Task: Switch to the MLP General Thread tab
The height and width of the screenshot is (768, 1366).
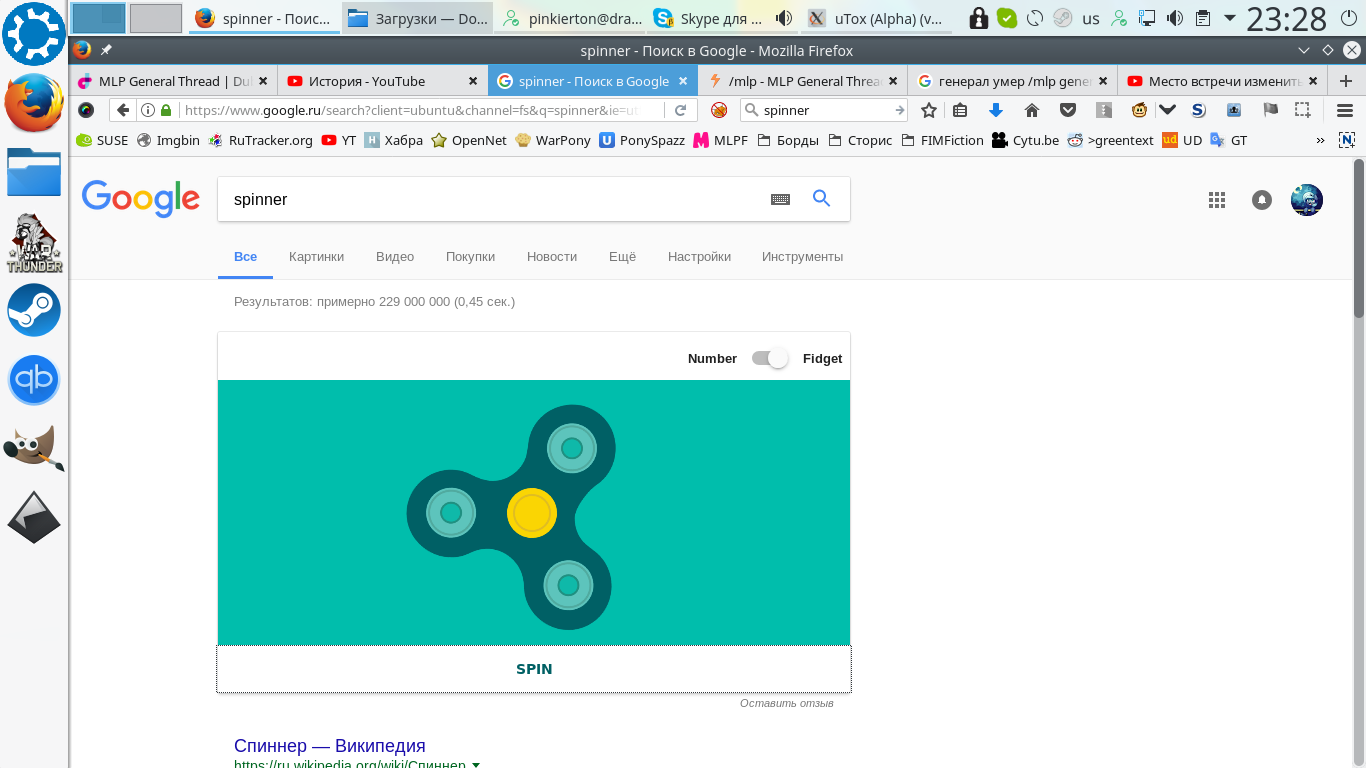Action: click(175, 81)
